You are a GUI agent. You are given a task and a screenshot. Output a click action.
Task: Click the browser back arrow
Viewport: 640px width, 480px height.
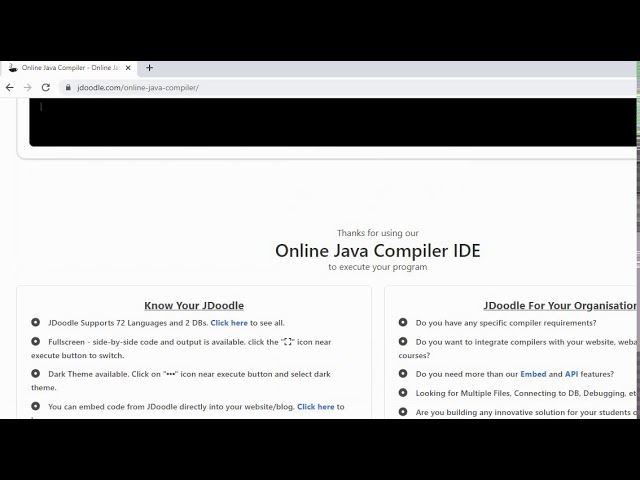(10, 87)
